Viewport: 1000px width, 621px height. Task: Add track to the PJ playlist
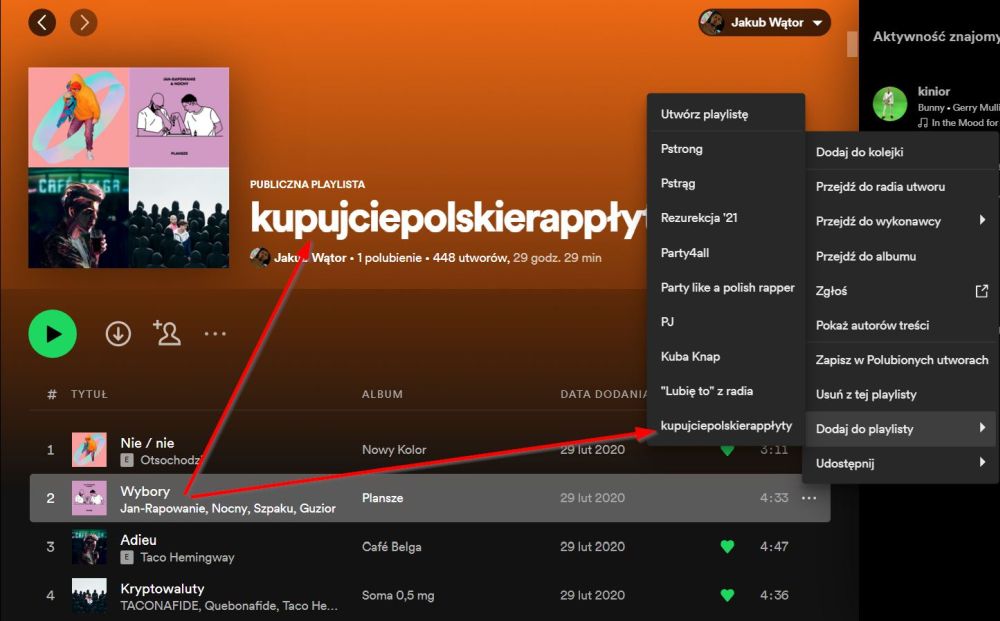click(726, 321)
